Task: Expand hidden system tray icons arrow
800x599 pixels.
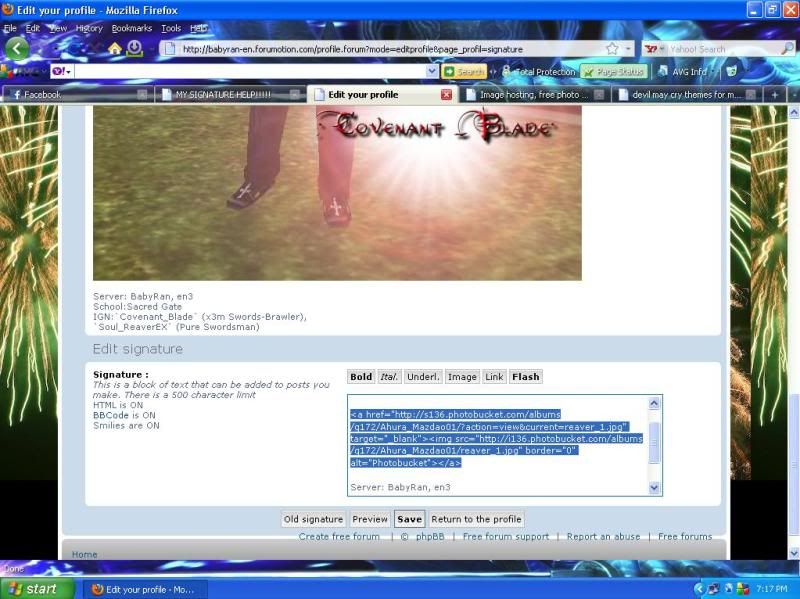Action: [x=698, y=589]
